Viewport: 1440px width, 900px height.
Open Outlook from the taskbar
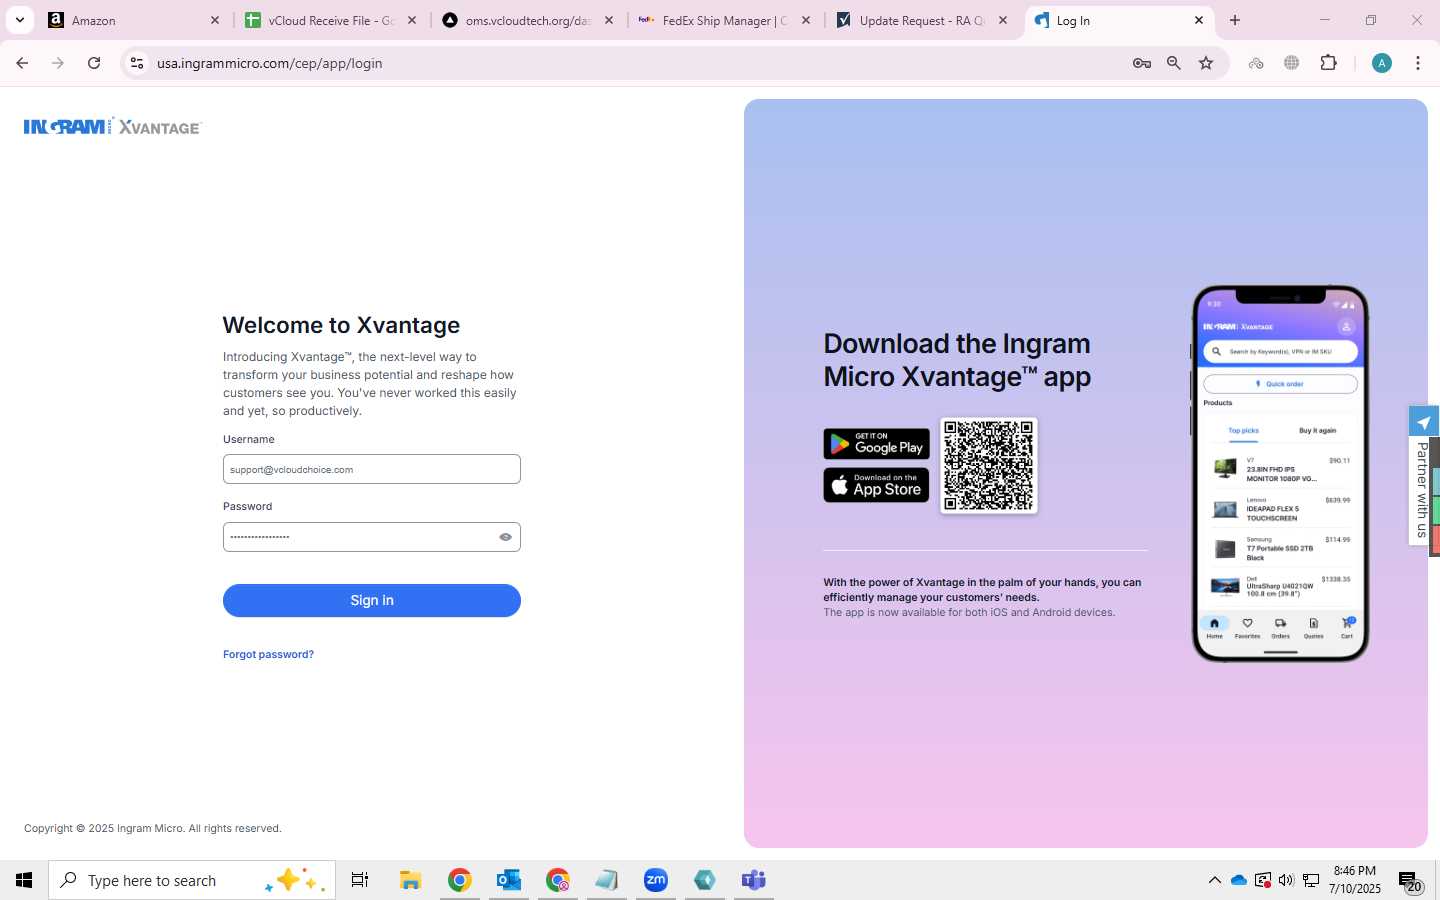point(509,880)
